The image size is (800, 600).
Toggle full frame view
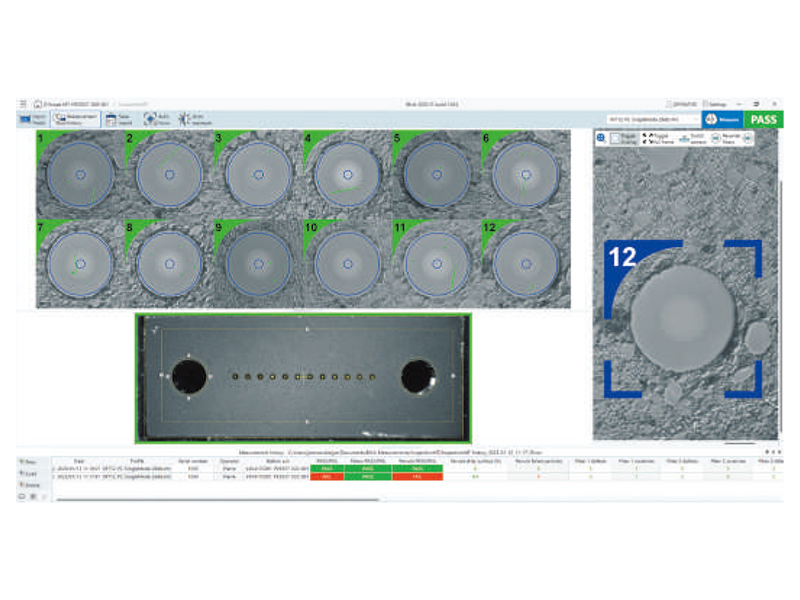660,139
